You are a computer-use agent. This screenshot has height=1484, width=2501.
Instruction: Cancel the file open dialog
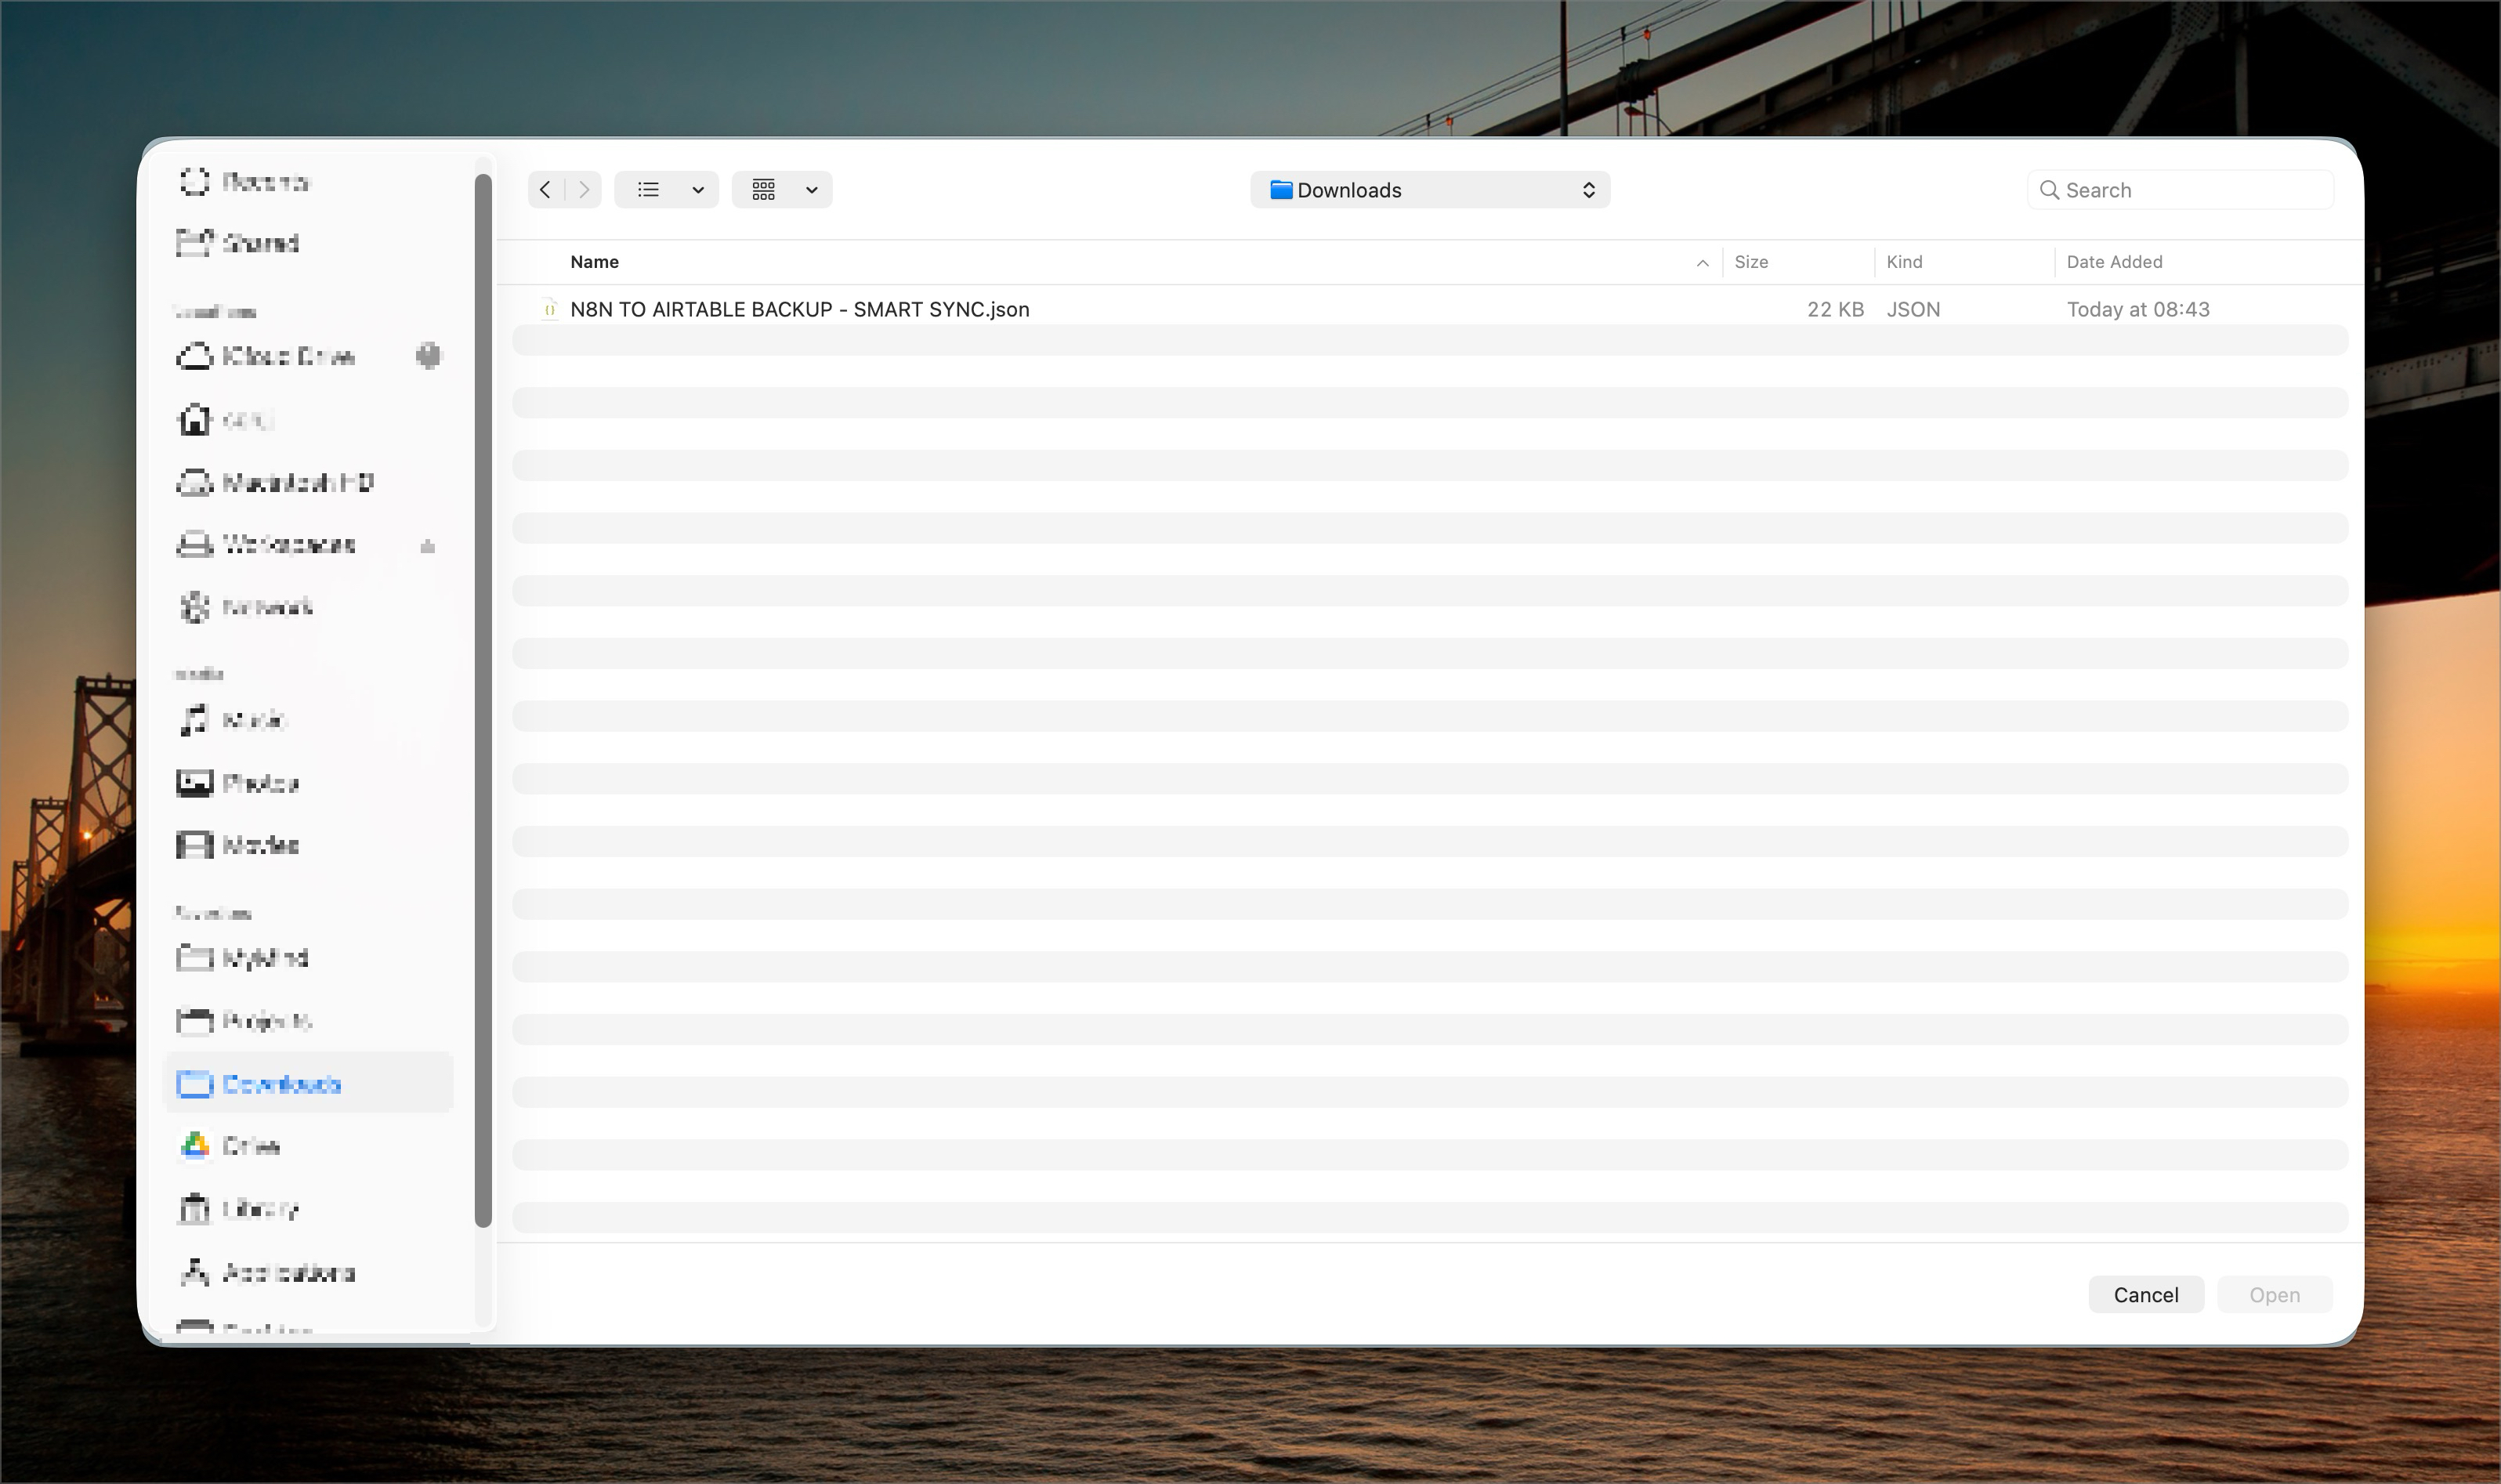coord(2145,1294)
